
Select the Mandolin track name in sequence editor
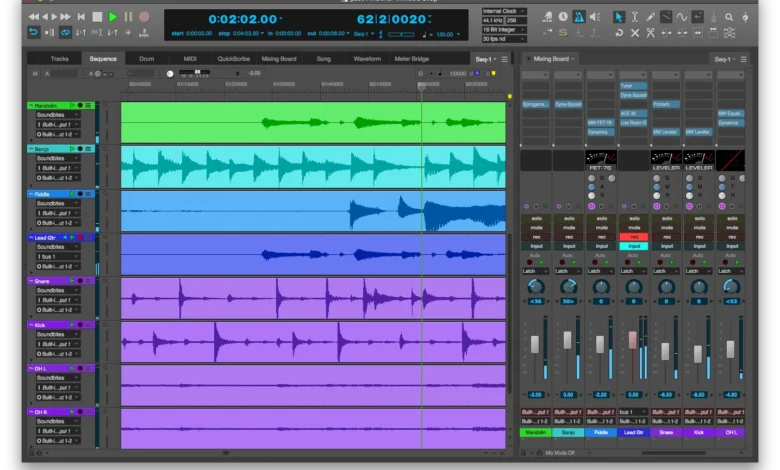(46, 106)
